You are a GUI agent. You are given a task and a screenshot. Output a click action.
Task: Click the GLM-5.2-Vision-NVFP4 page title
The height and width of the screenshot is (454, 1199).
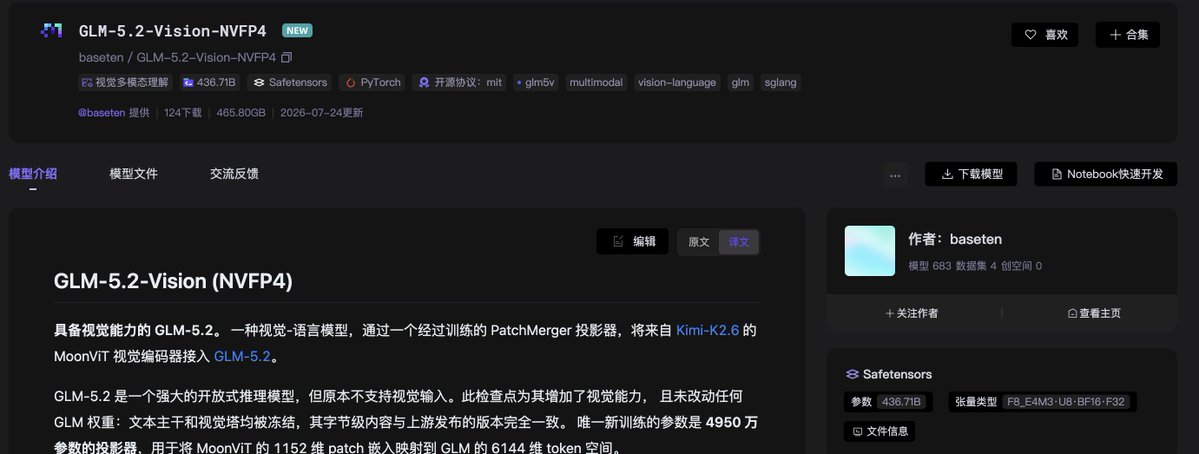(x=172, y=31)
